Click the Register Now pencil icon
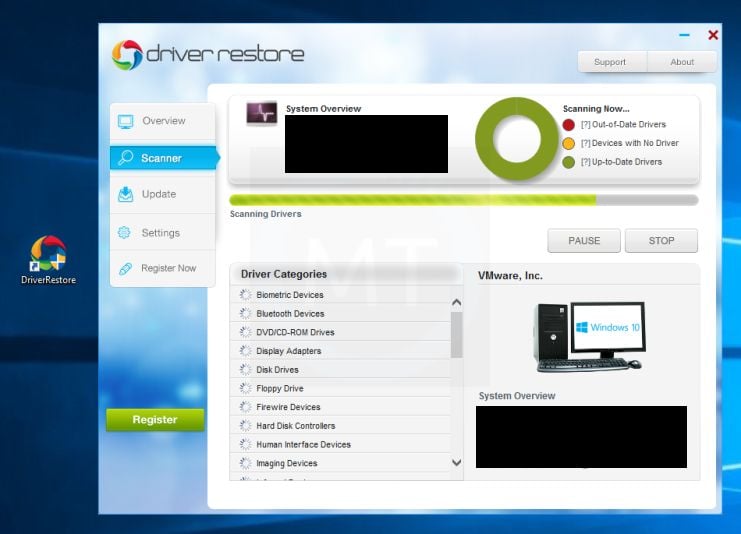The width and height of the screenshot is (741, 534). click(x=125, y=268)
